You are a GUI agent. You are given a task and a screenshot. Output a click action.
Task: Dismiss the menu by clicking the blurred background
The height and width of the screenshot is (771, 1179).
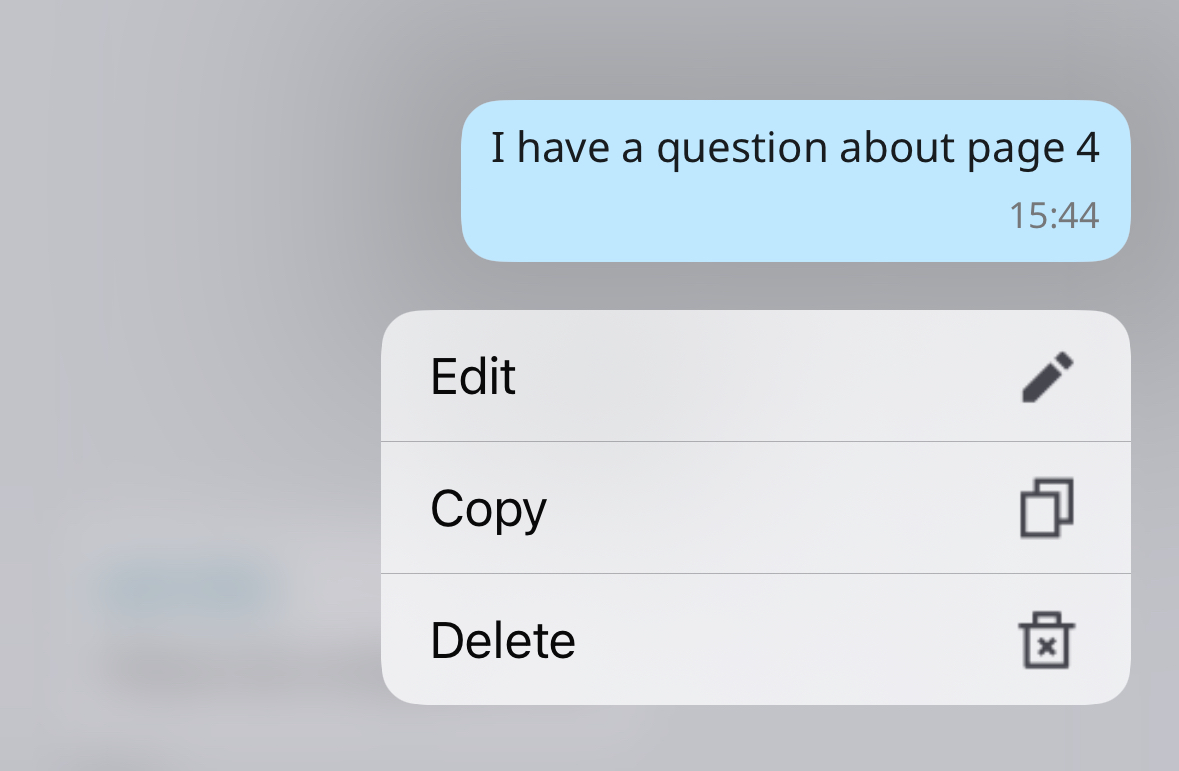click(188, 301)
